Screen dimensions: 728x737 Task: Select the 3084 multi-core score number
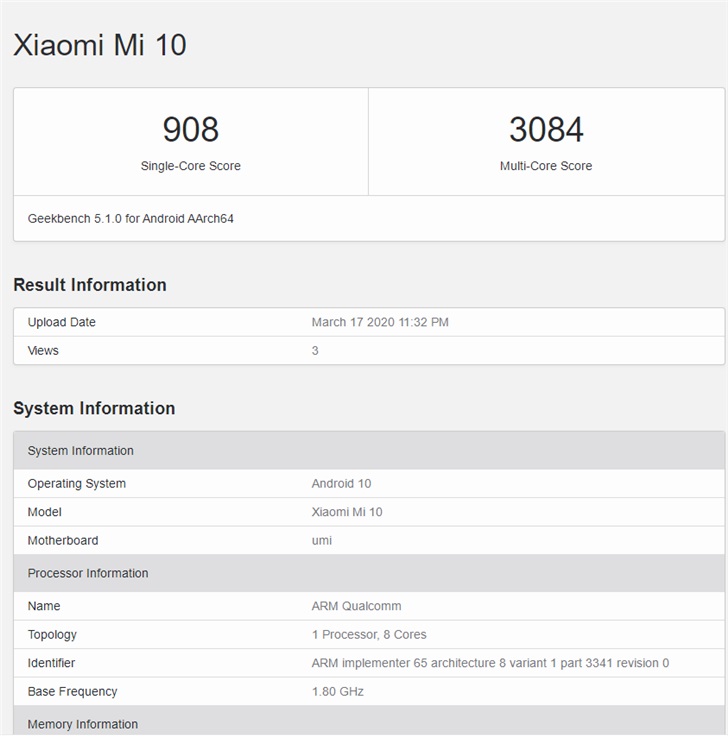[546, 129]
